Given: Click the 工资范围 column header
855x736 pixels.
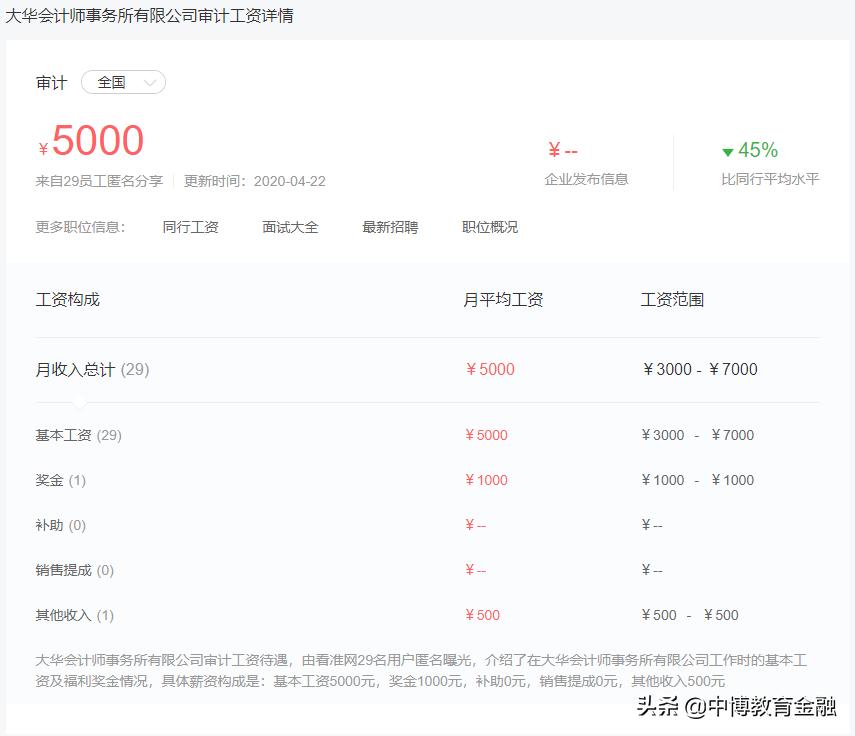Looking at the screenshot, I should 672,298.
